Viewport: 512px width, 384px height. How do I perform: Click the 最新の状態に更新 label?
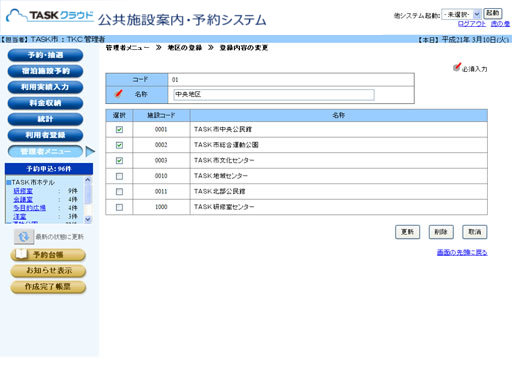click(x=60, y=237)
